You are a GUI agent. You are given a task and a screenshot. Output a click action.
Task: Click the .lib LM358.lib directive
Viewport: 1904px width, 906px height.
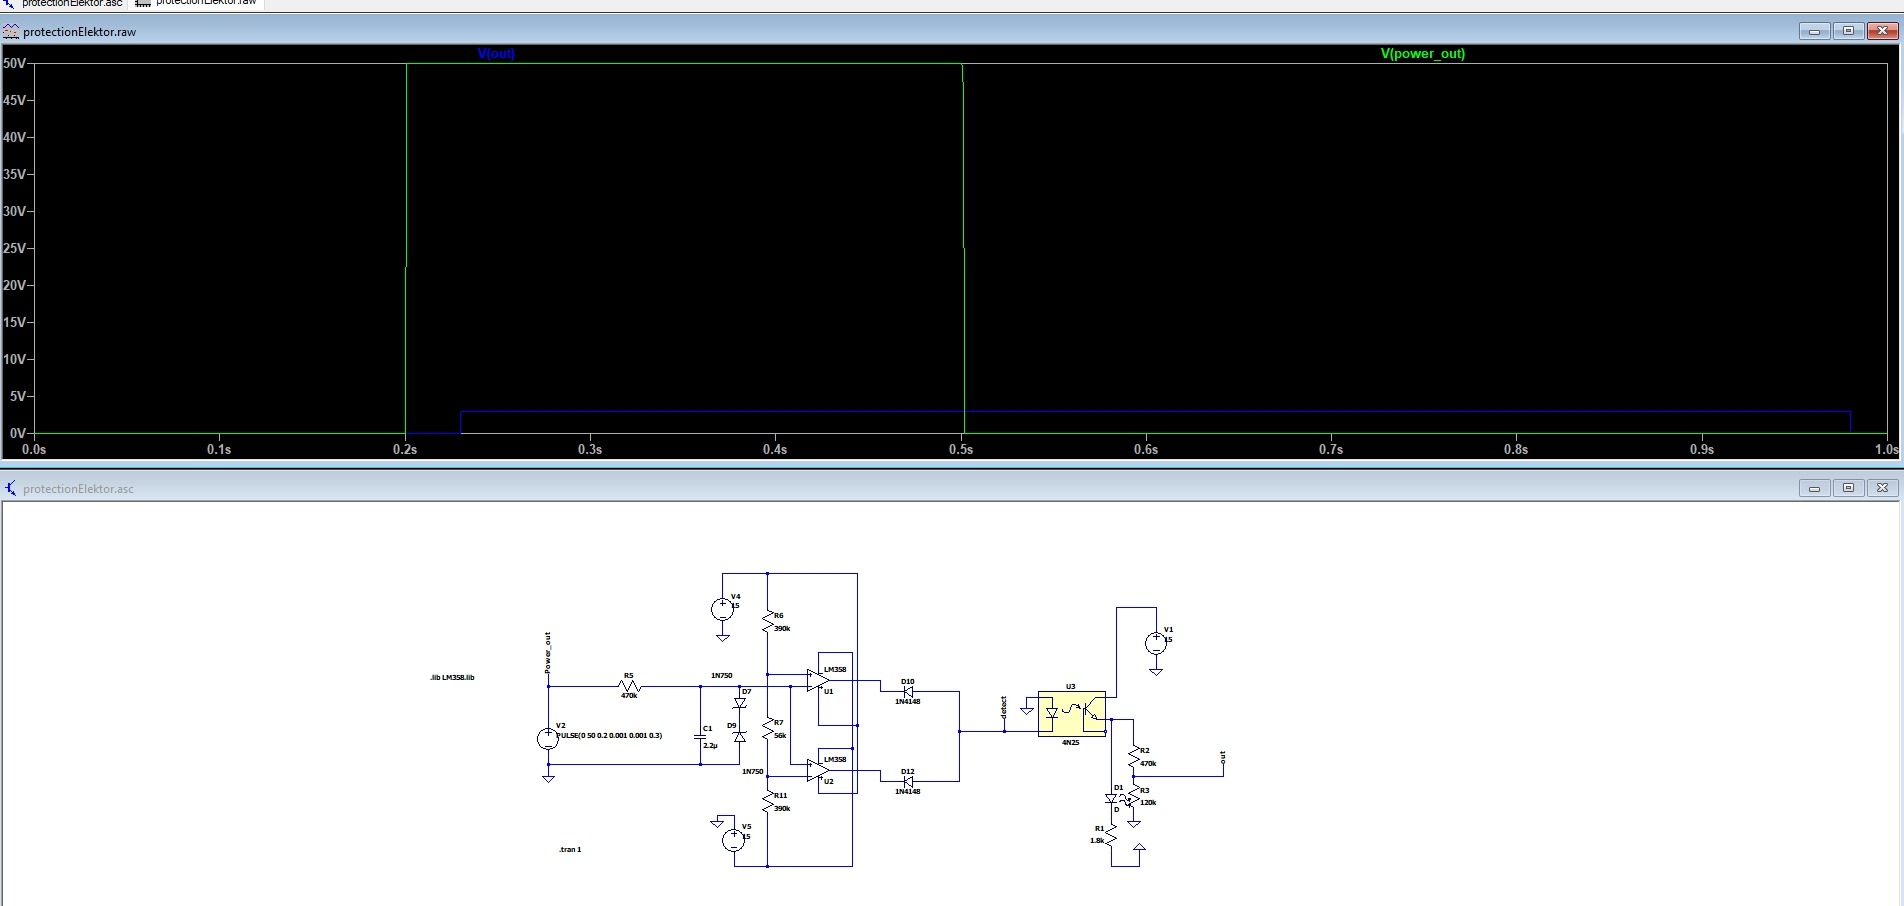coord(452,677)
